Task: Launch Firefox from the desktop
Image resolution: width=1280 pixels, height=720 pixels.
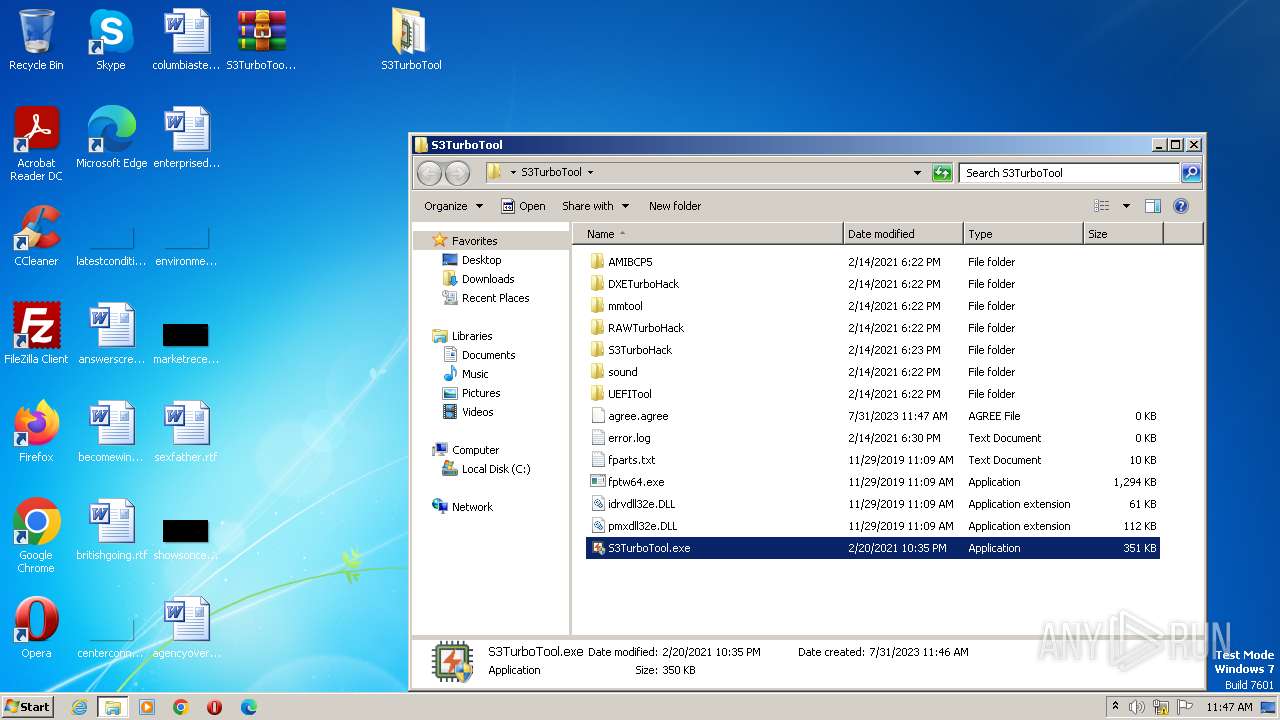Action: [x=36, y=432]
